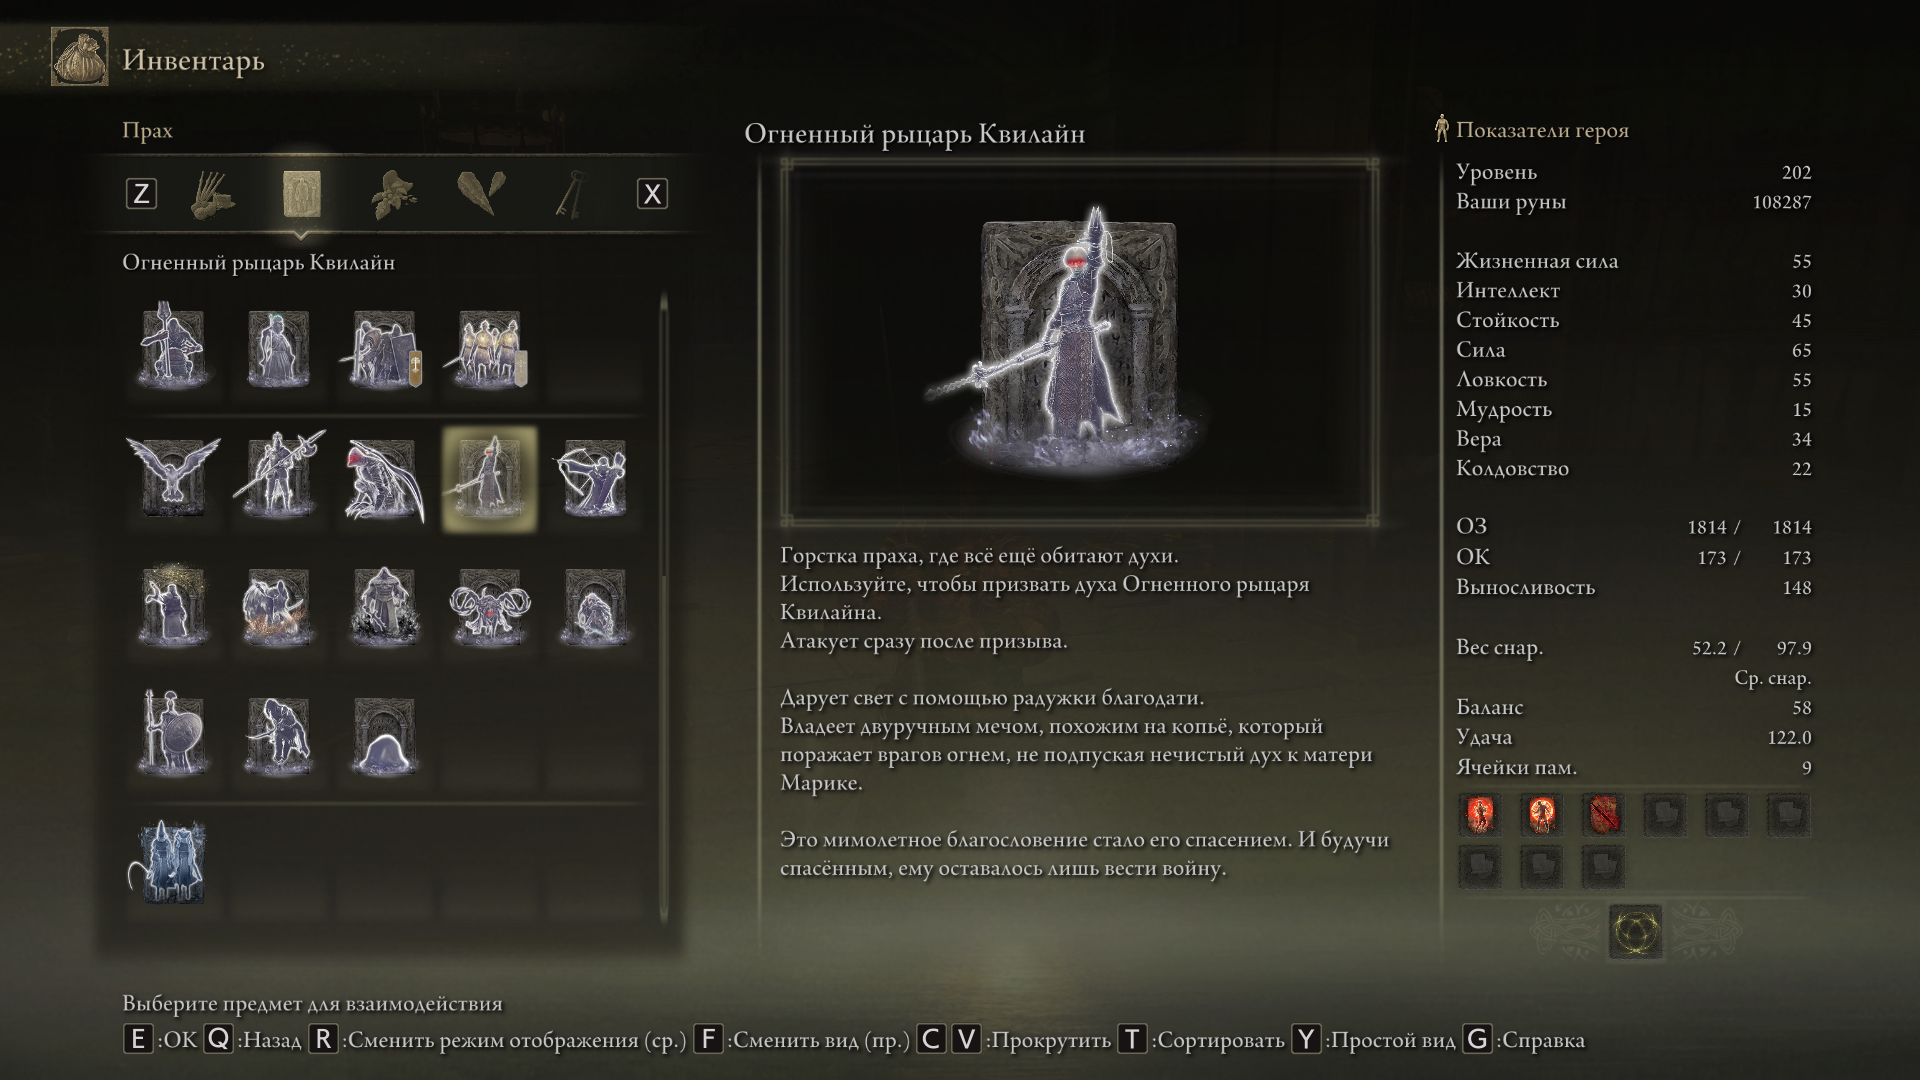The image size is (1920, 1080).
Task: Open the gauntlet tools category tab
Action: click(212, 194)
